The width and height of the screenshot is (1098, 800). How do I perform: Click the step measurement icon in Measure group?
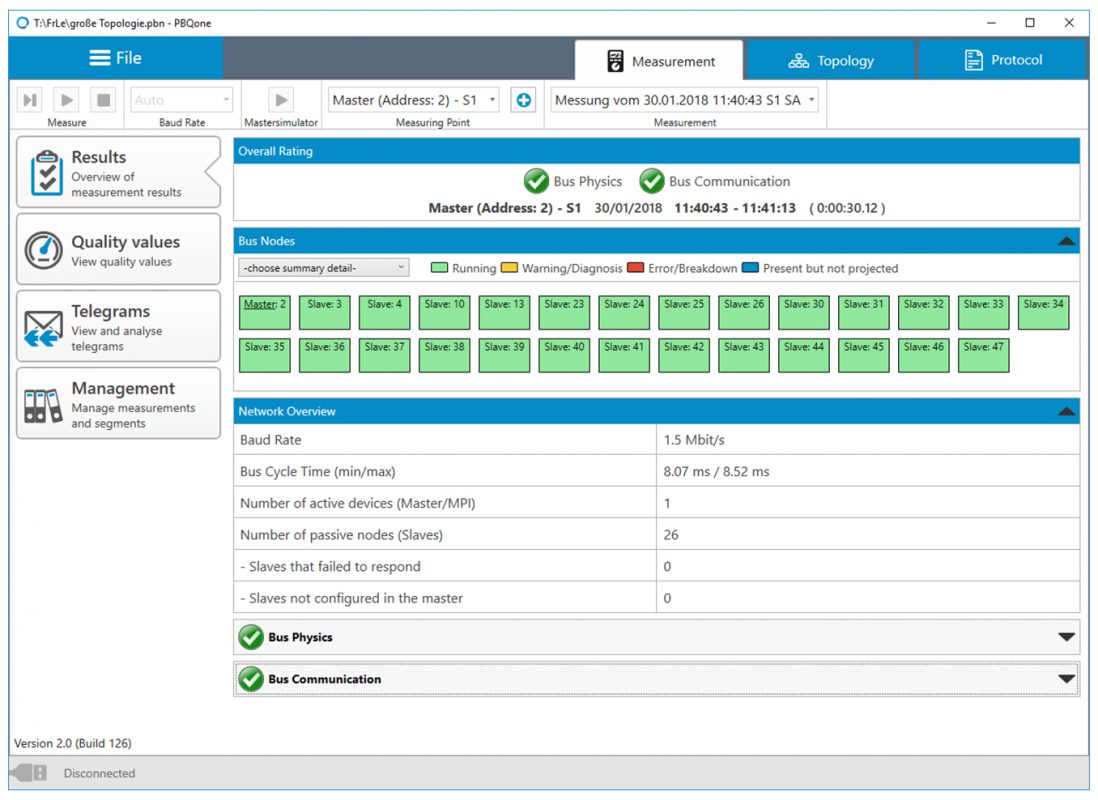[x=31, y=100]
